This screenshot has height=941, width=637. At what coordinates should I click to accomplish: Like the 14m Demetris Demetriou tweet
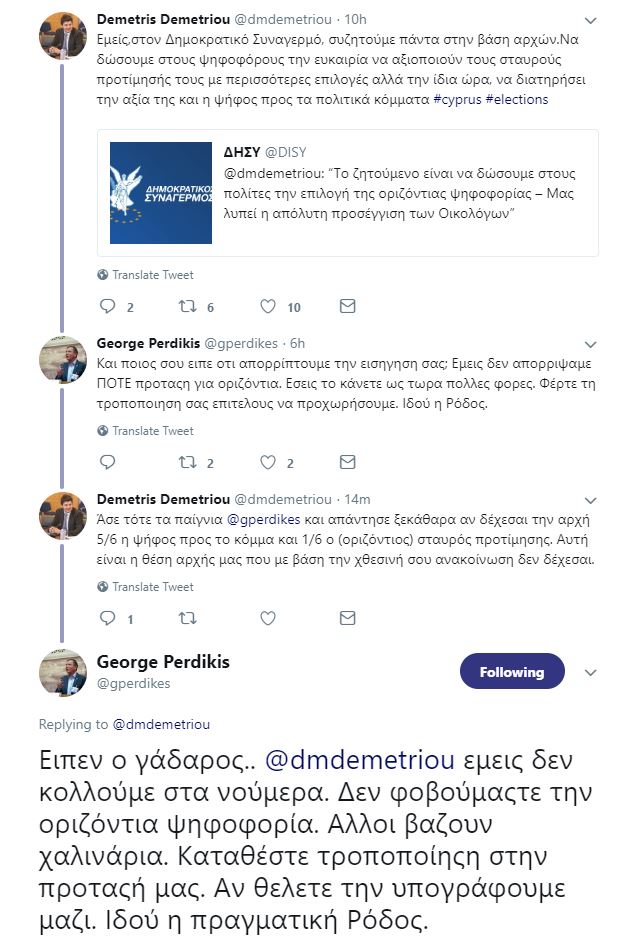[x=268, y=619]
